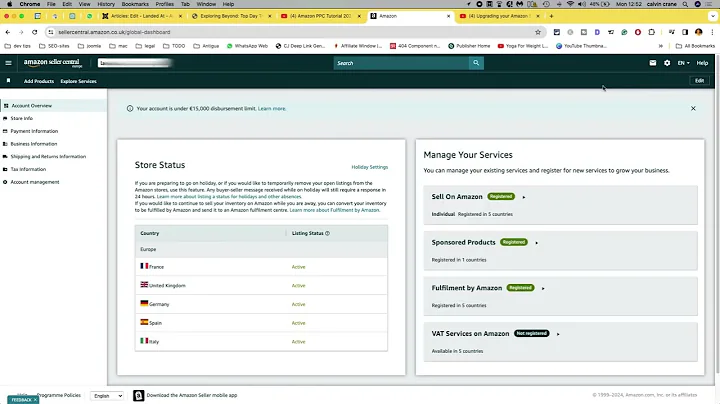Expand the Sell On Amazon service arrow

(x=523, y=197)
